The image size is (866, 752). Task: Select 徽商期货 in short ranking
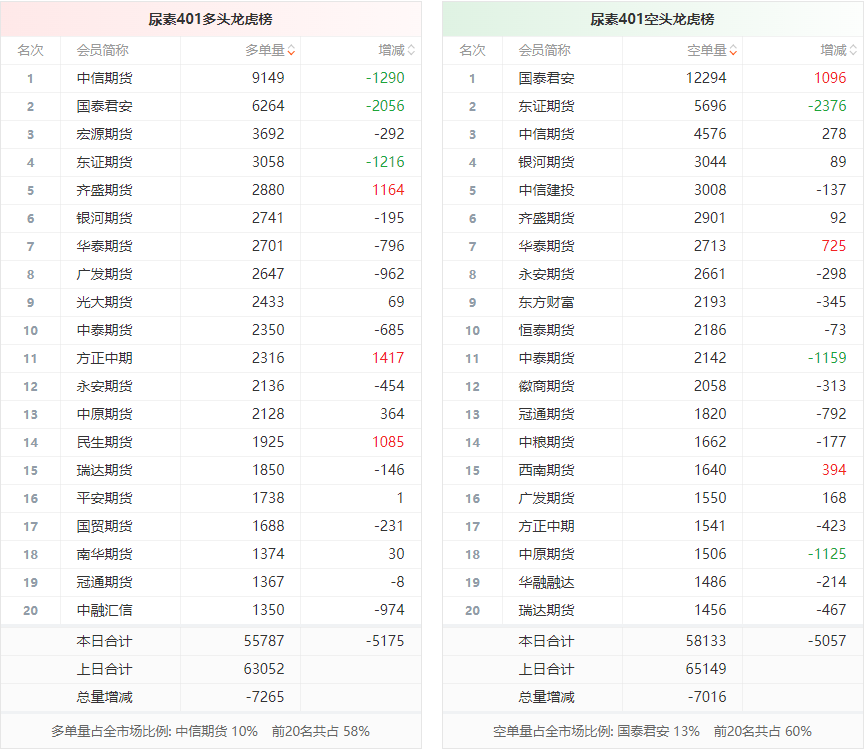pos(546,386)
